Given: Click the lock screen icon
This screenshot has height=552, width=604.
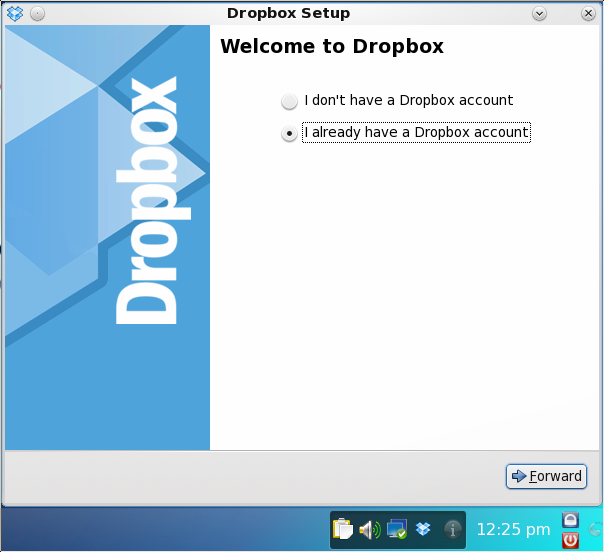Looking at the screenshot, I should (570, 520).
